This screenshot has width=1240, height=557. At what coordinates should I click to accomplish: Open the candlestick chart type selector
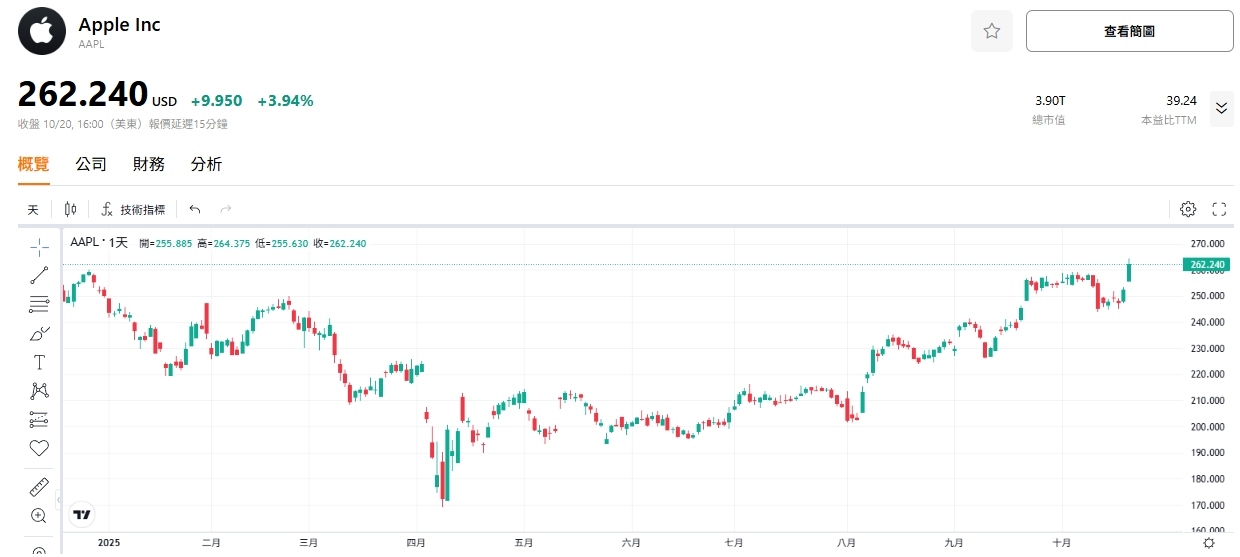click(x=70, y=209)
